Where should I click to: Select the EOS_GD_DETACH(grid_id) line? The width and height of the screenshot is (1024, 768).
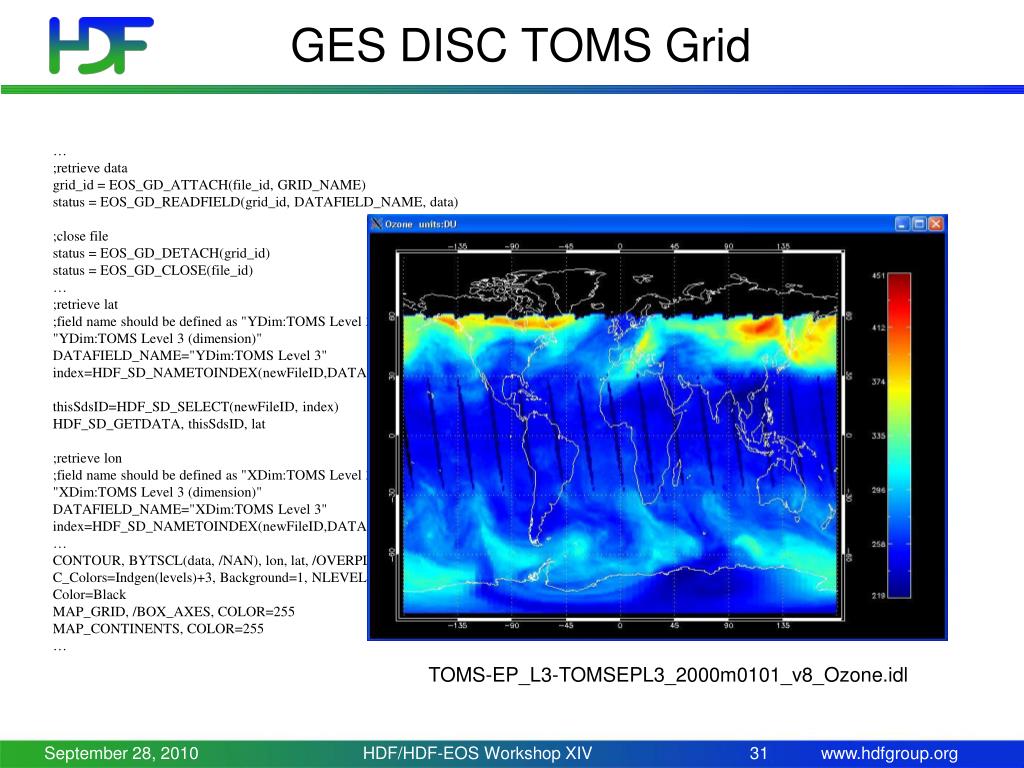(x=161, y=253)
